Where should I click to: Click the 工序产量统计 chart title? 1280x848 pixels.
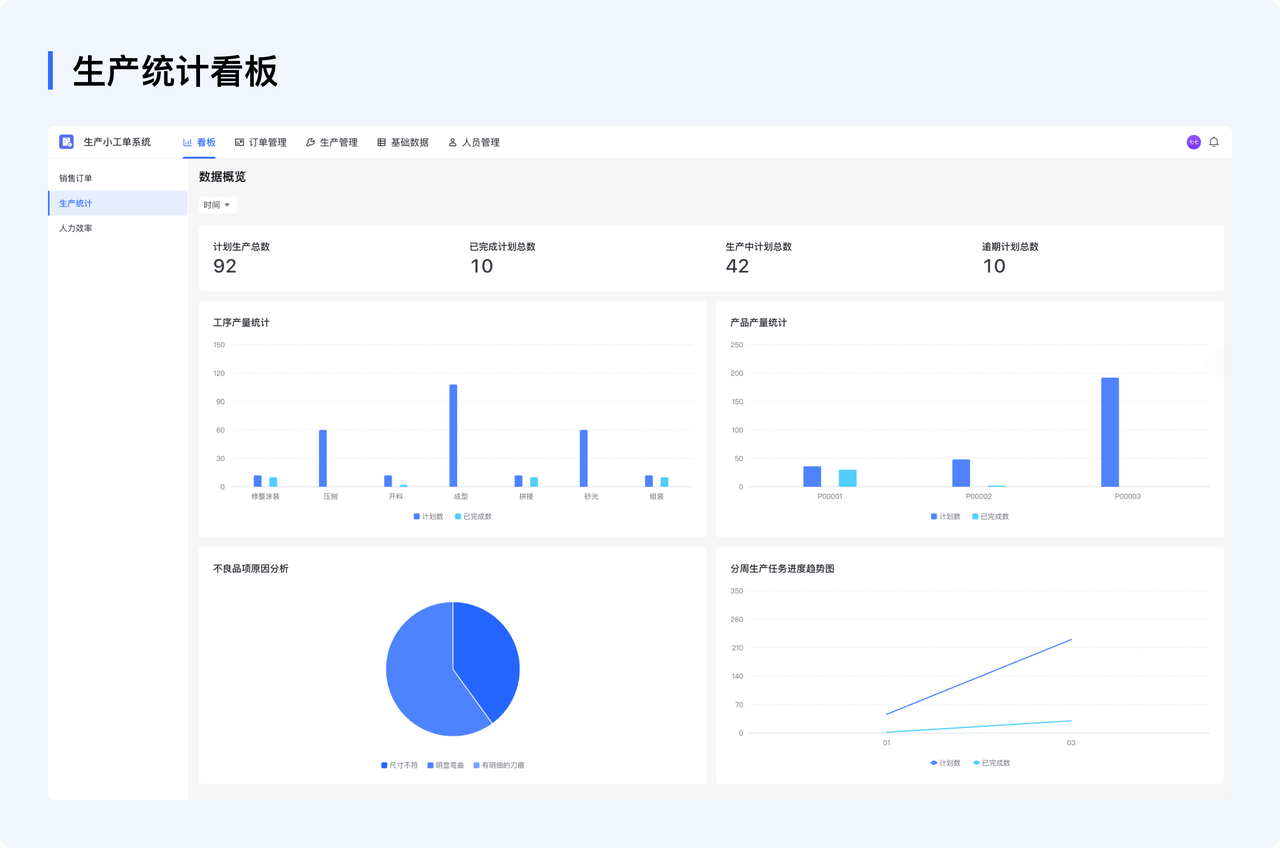click(241, 323)
